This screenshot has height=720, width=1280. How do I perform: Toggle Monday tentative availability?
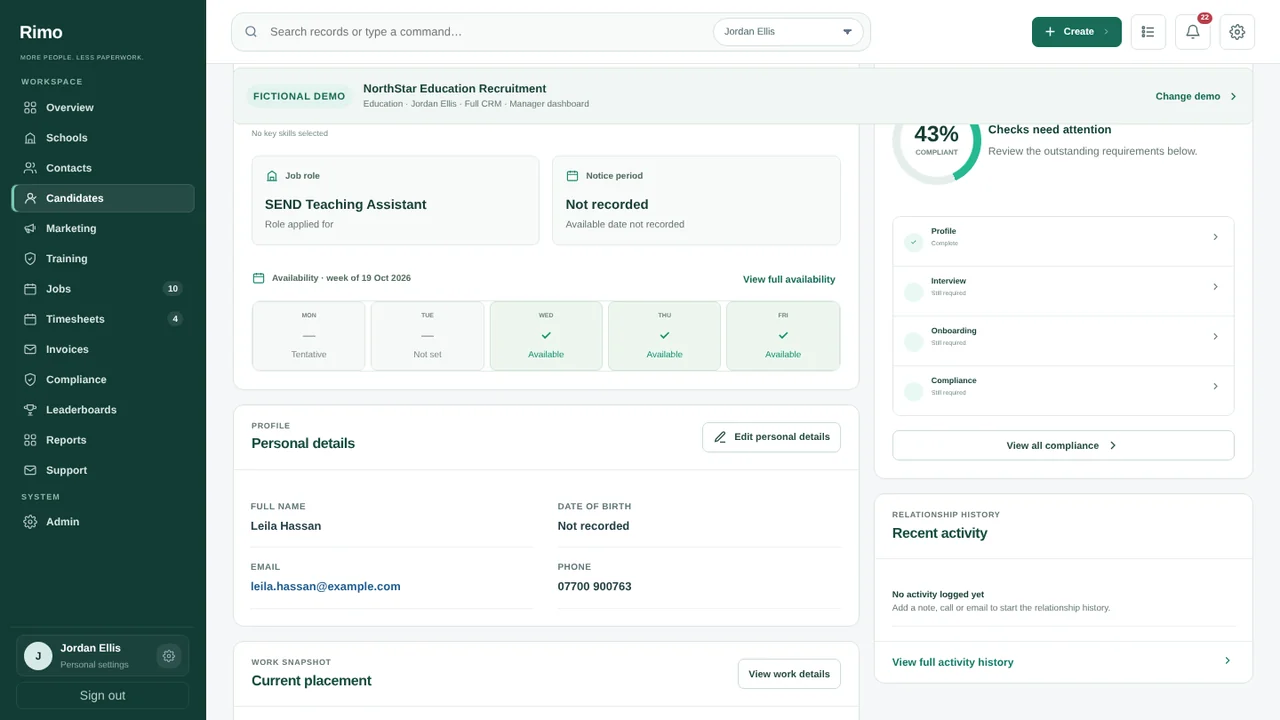coord(309,336)
